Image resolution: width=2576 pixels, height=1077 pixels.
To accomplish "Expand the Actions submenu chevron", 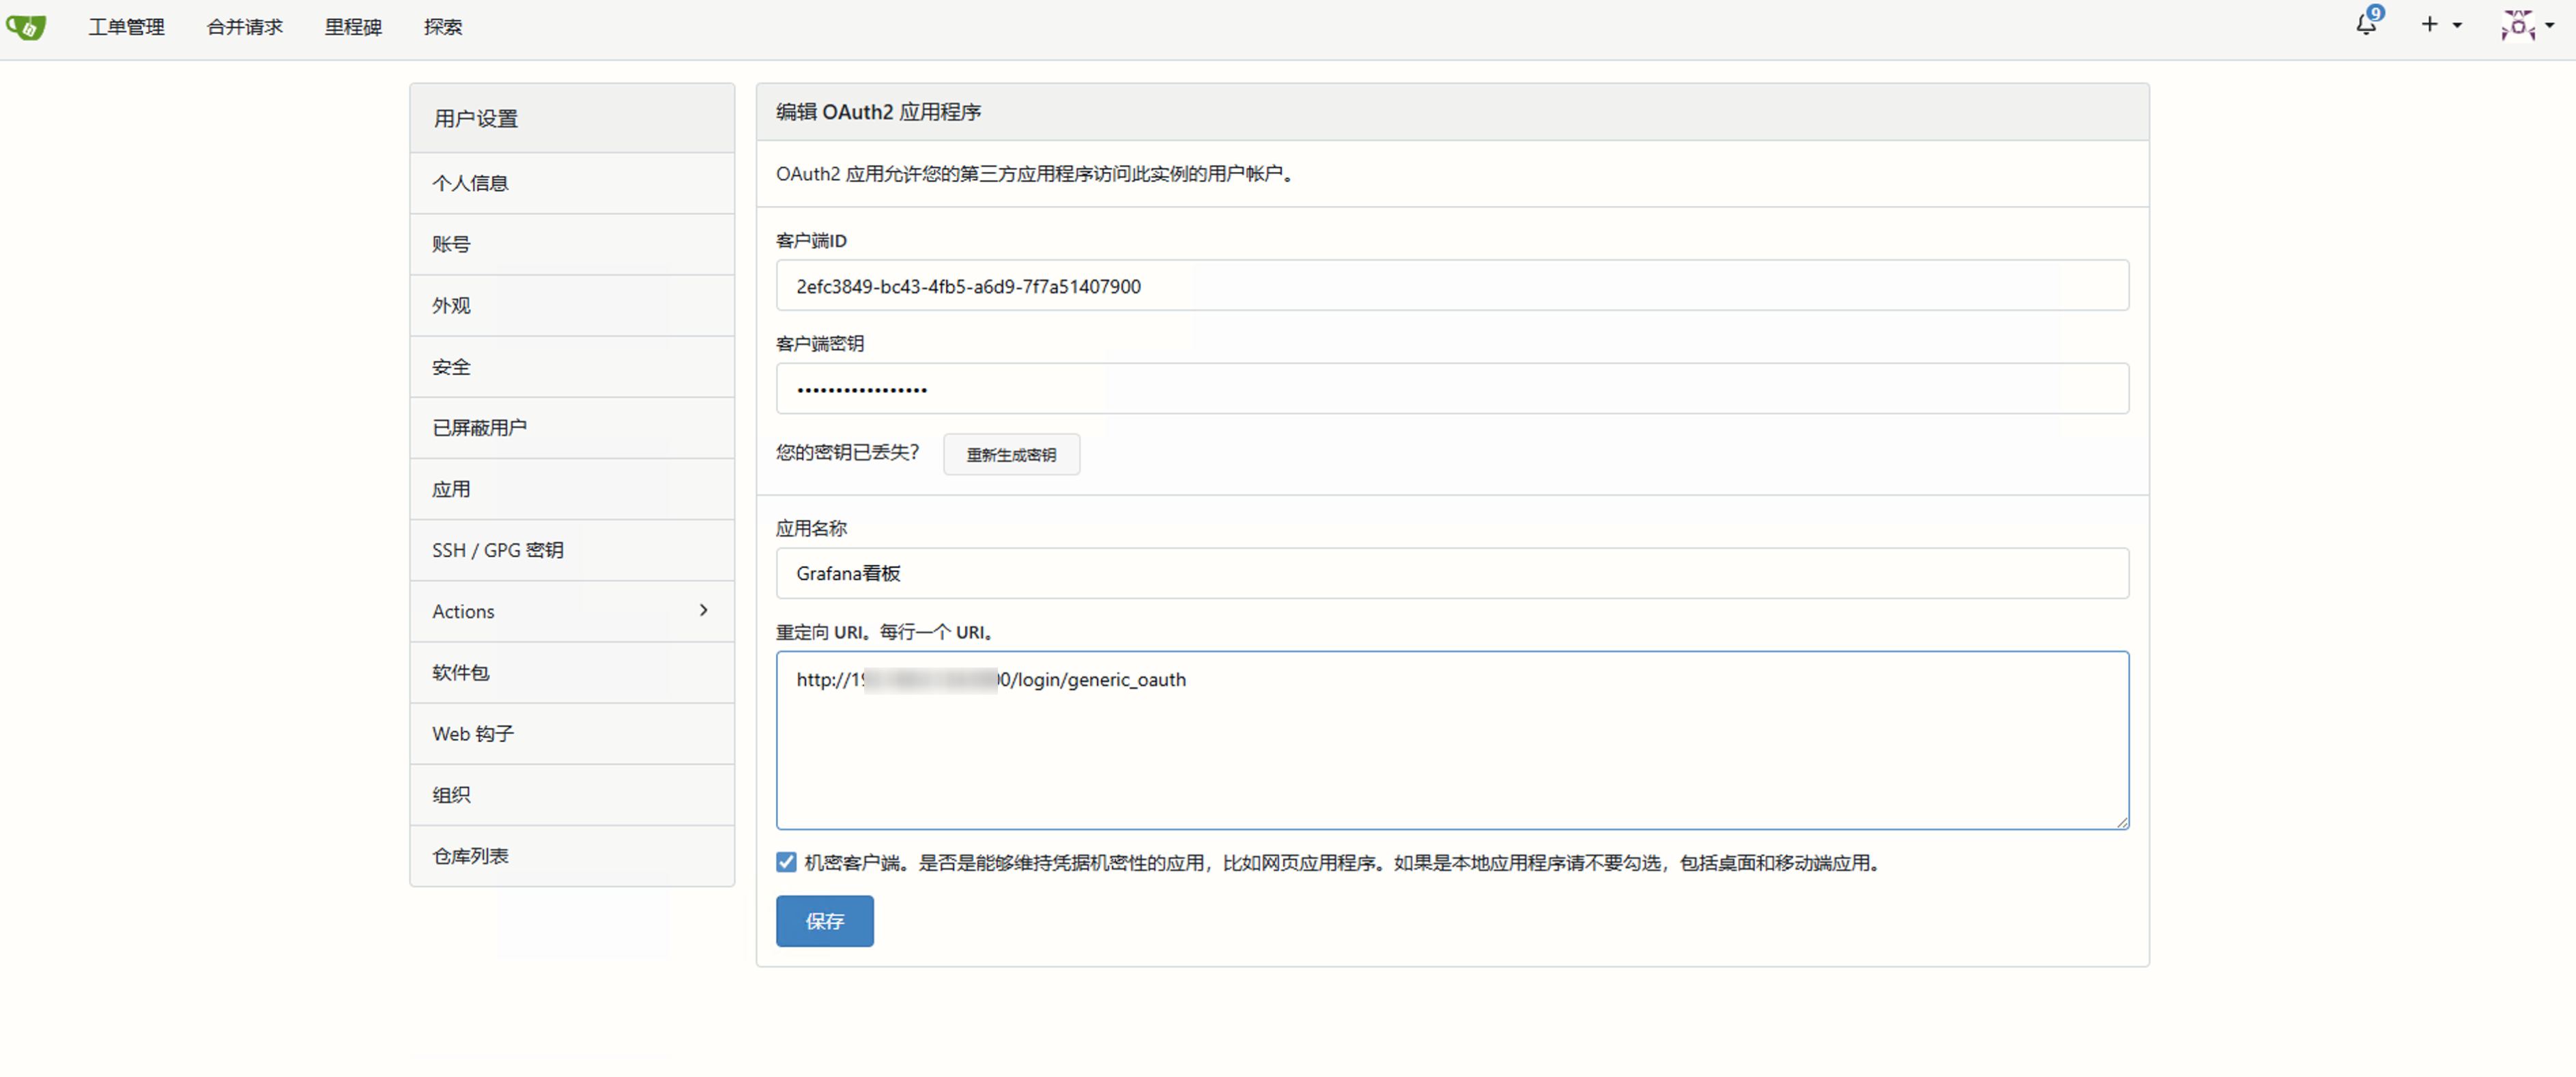I will (704, 610).
